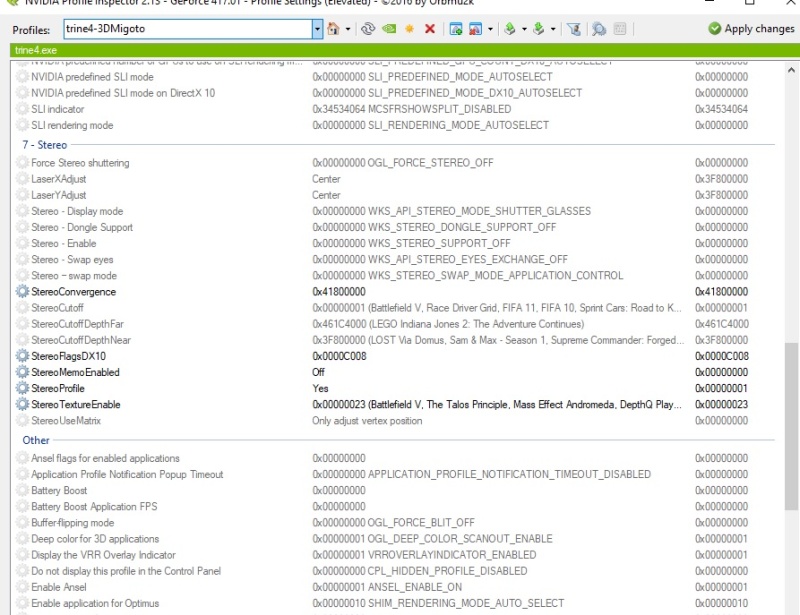Select 'Display the VRR Overlay Indicator' row

(392, 555)
